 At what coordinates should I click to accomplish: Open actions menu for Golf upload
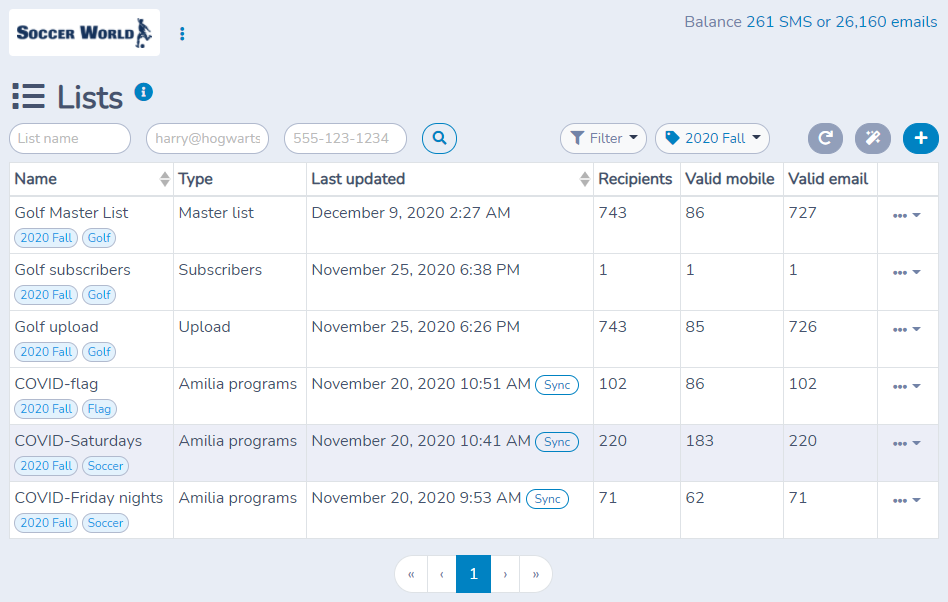(906, 329)
